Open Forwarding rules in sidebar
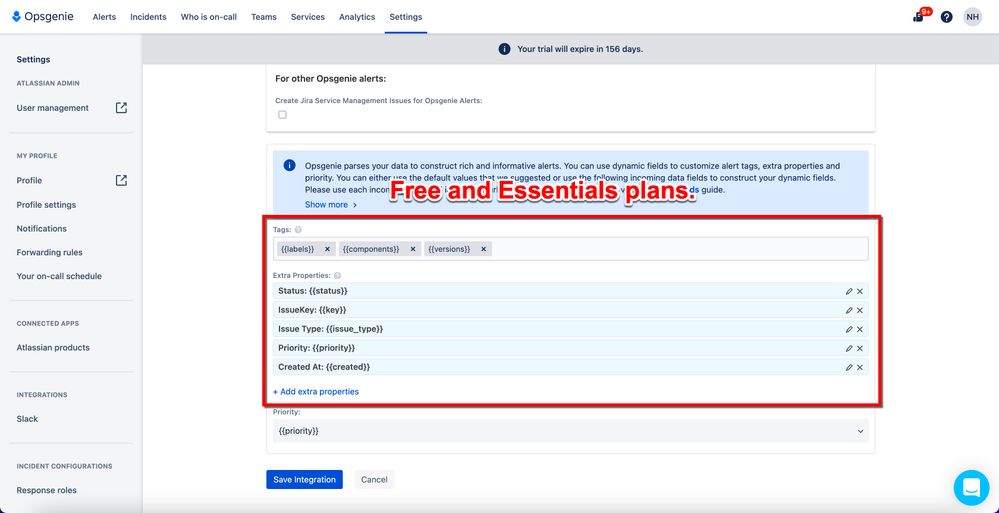 (50, 252)
